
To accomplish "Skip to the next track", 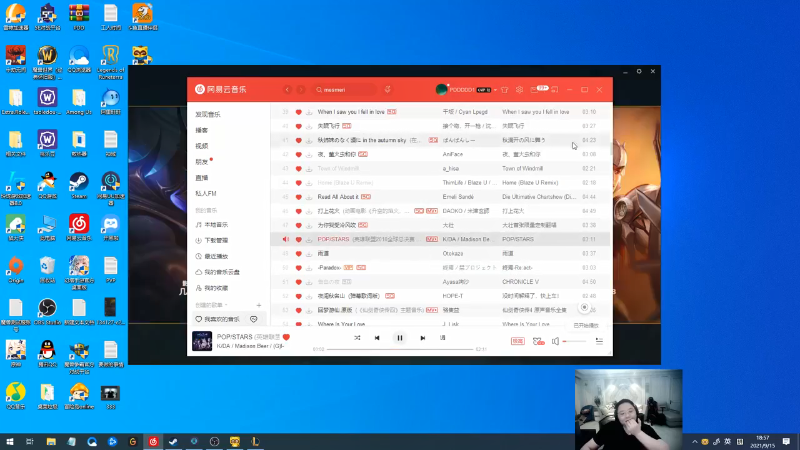I will (x=422, y=338).
